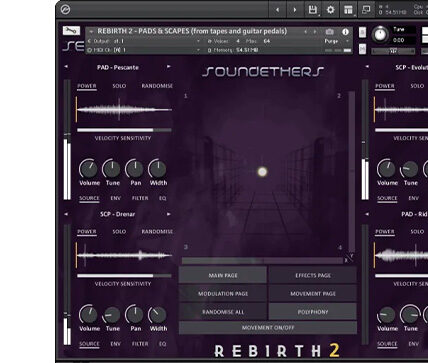
Task: Open ENV tab of PAD - Pescante
Action: [115, 198]
